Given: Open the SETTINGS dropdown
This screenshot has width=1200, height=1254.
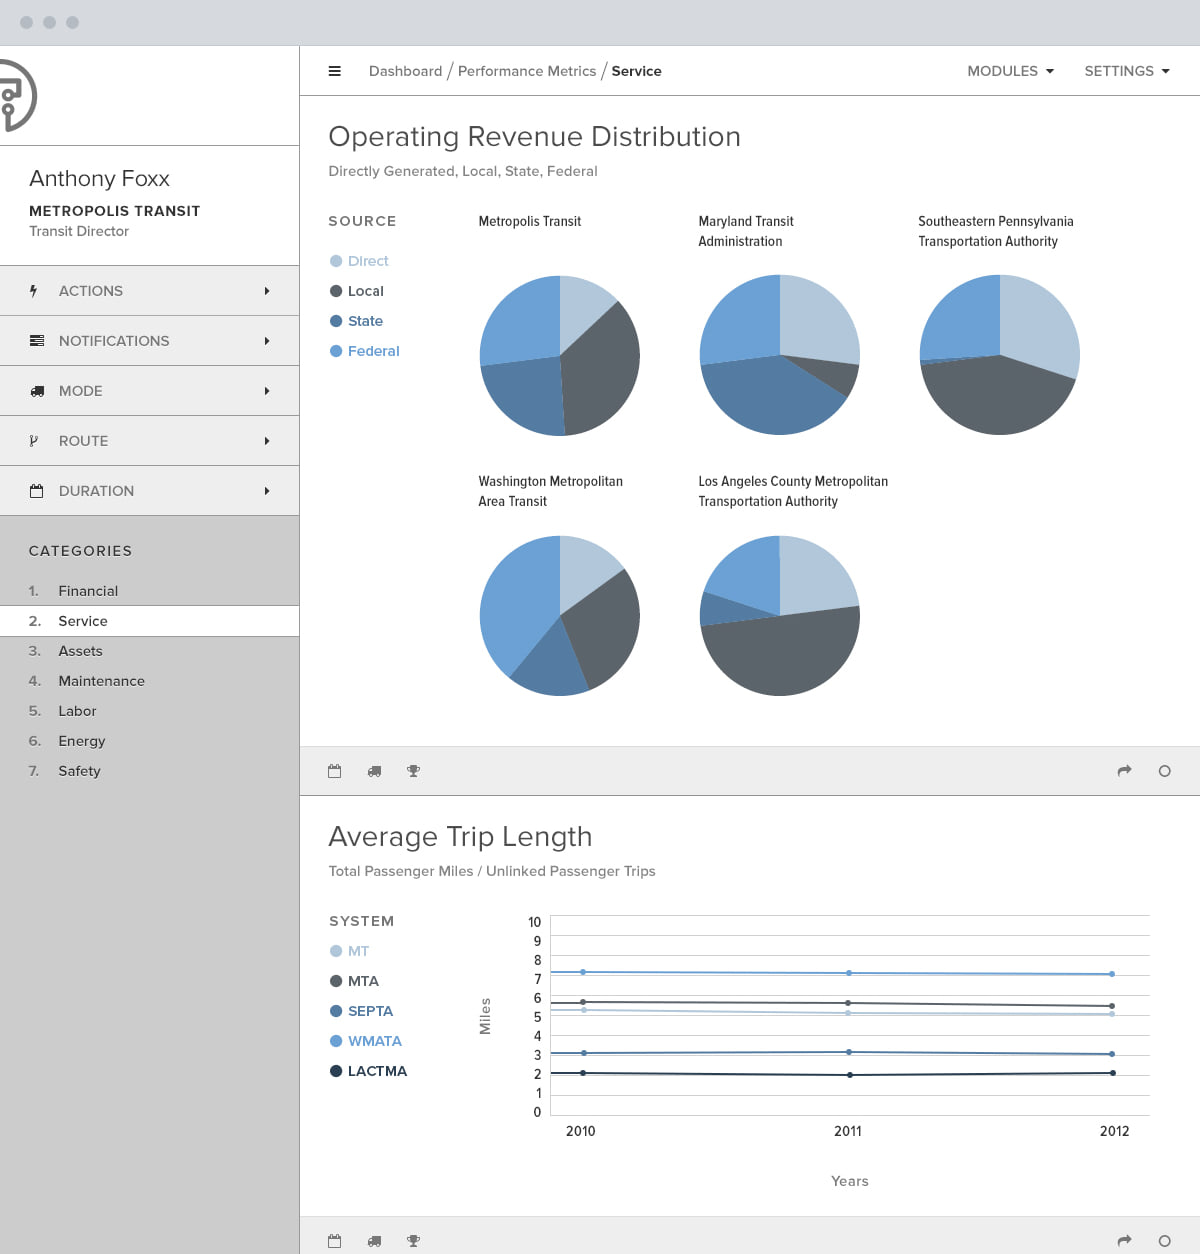Looking at the screenshot, I should coord(1127,71).
